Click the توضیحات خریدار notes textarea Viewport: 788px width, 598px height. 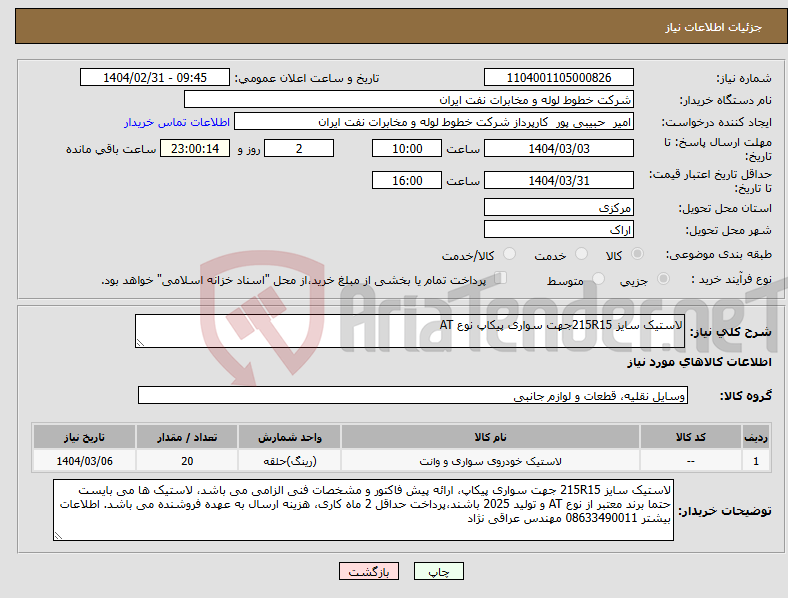click(363, 510)
